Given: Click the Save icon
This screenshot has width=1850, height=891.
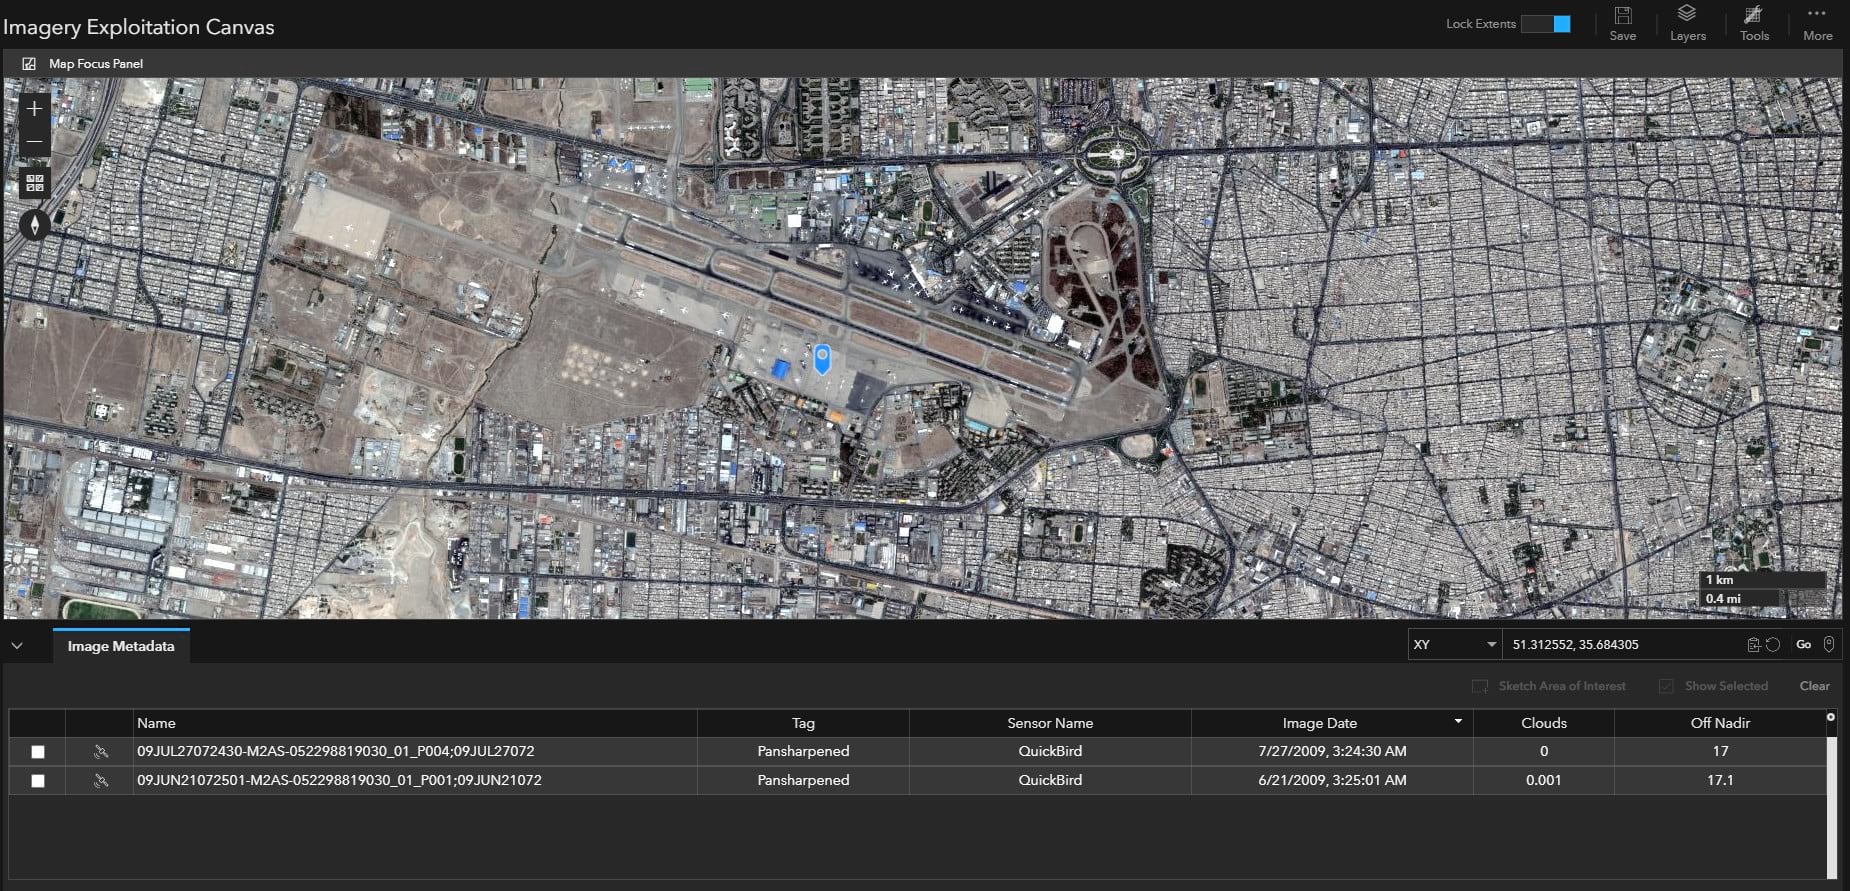Looking at the screenshot, I should click(x=1622, y=23).
